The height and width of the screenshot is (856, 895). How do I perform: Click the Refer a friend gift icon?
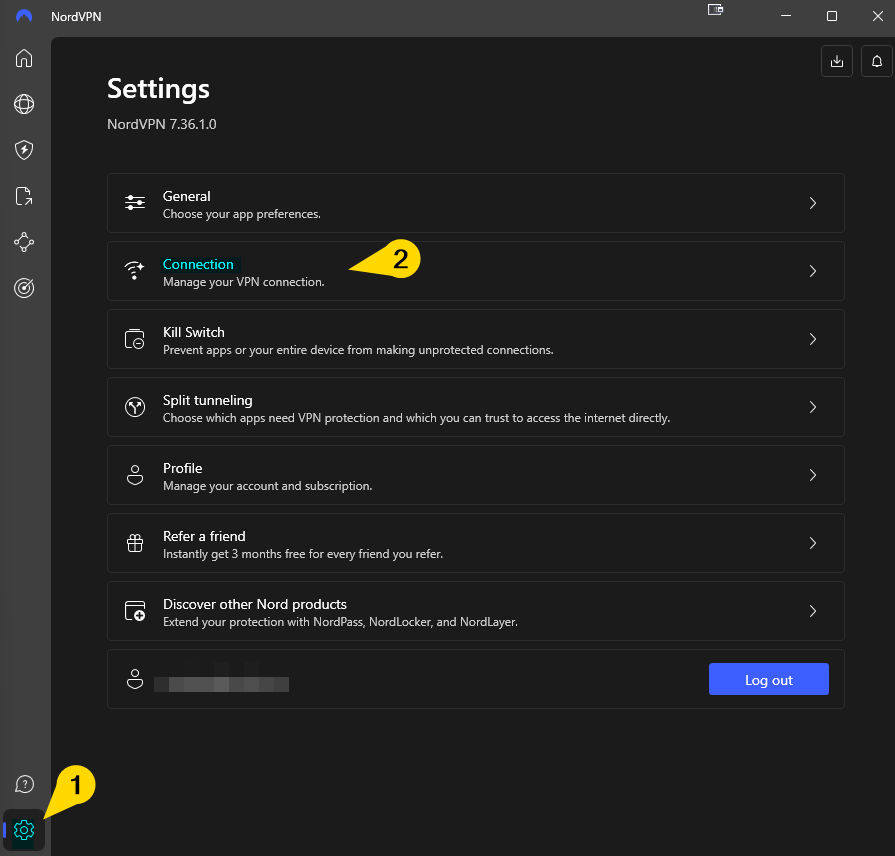pyautogui.click(x=135, y=543)
